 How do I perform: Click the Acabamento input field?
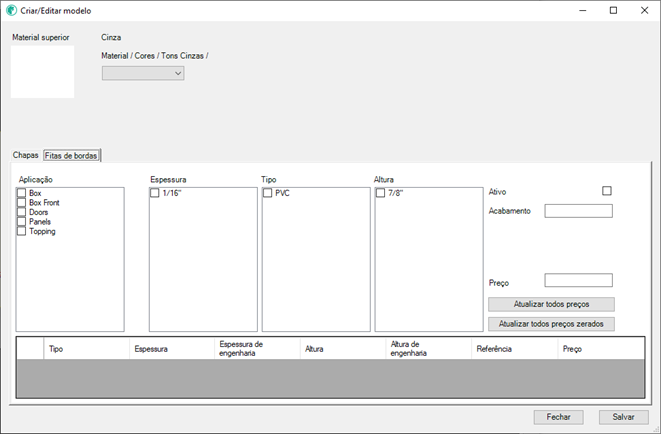578,211
